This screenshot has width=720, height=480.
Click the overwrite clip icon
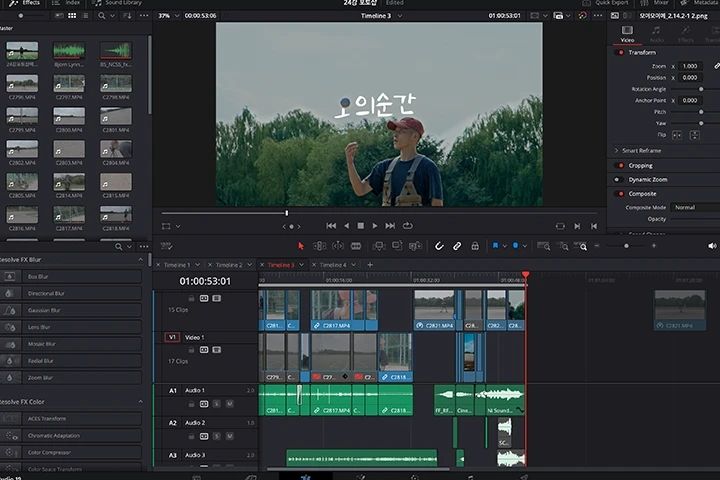point(397,246)
